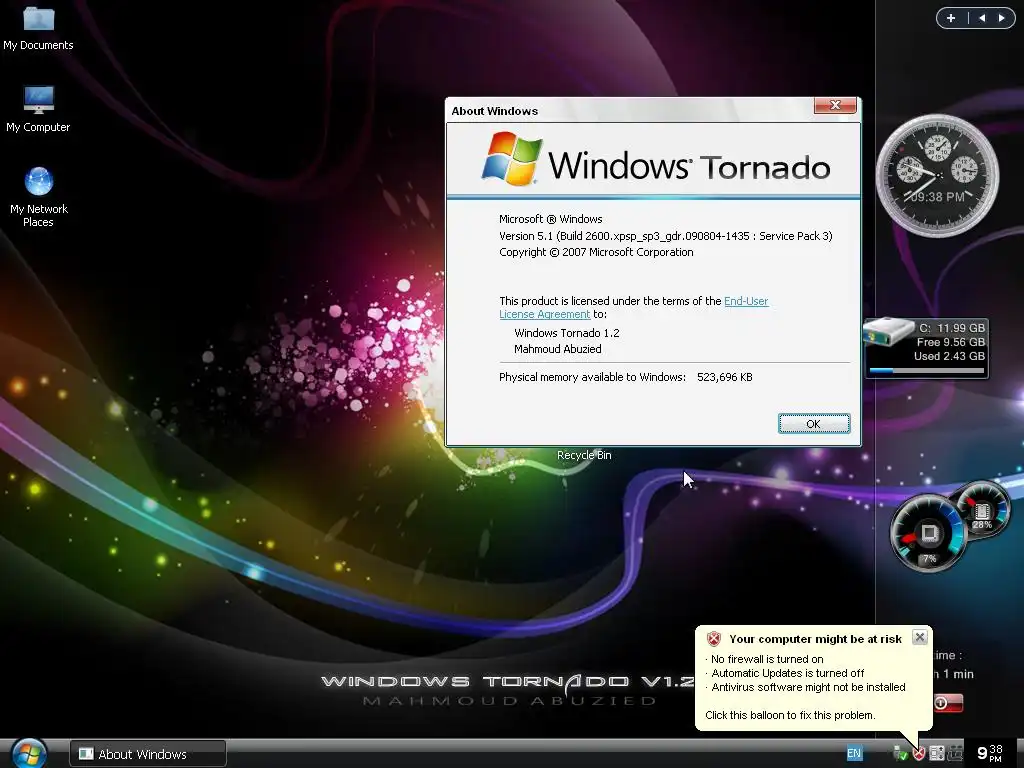Click the Safely Remove Hardware tray icon
Image resolution: width=1024 pixels, height=768 pixels.
pyautogui.click(x=901, y=753)
